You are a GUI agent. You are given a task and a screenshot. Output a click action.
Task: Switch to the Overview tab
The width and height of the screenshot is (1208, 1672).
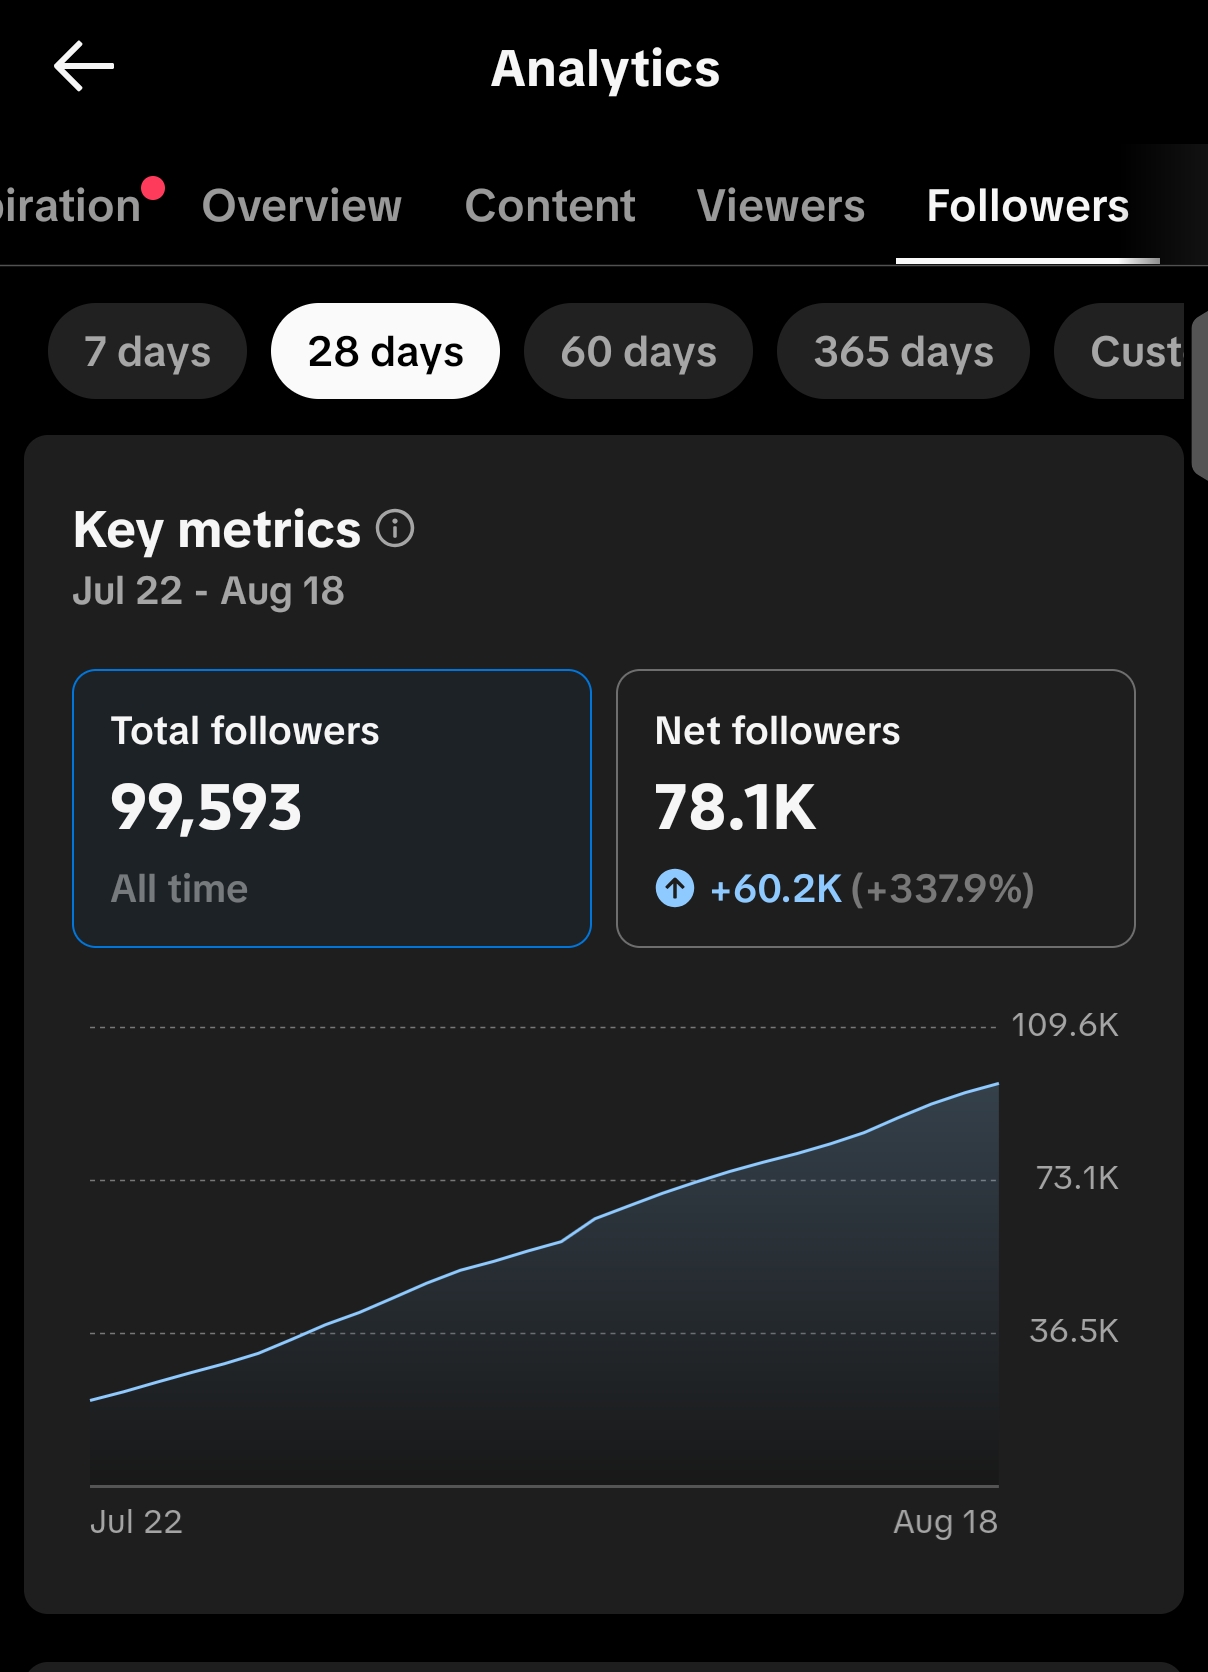coord(301,206)
